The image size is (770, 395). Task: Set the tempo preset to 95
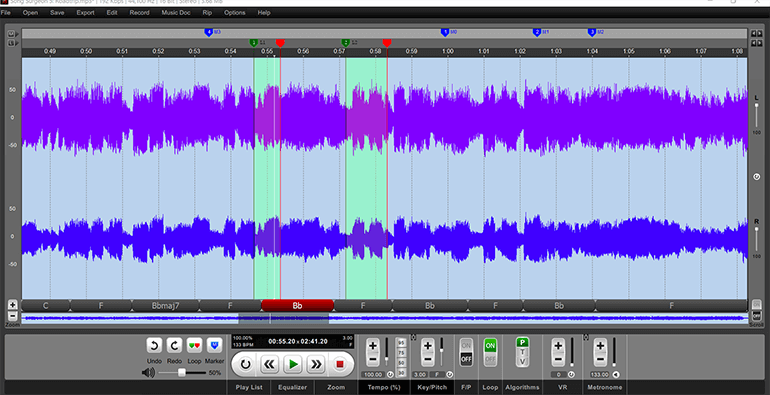click(x=401, y=342)
